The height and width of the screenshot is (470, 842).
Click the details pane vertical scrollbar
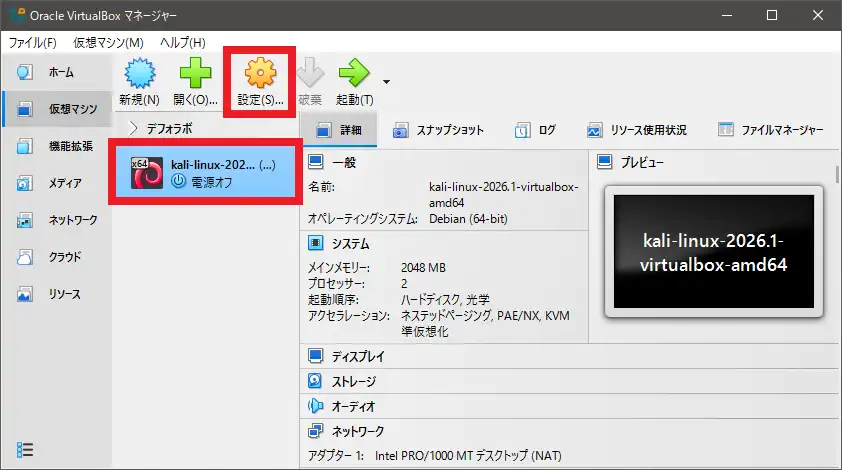(x=837, y=175)
